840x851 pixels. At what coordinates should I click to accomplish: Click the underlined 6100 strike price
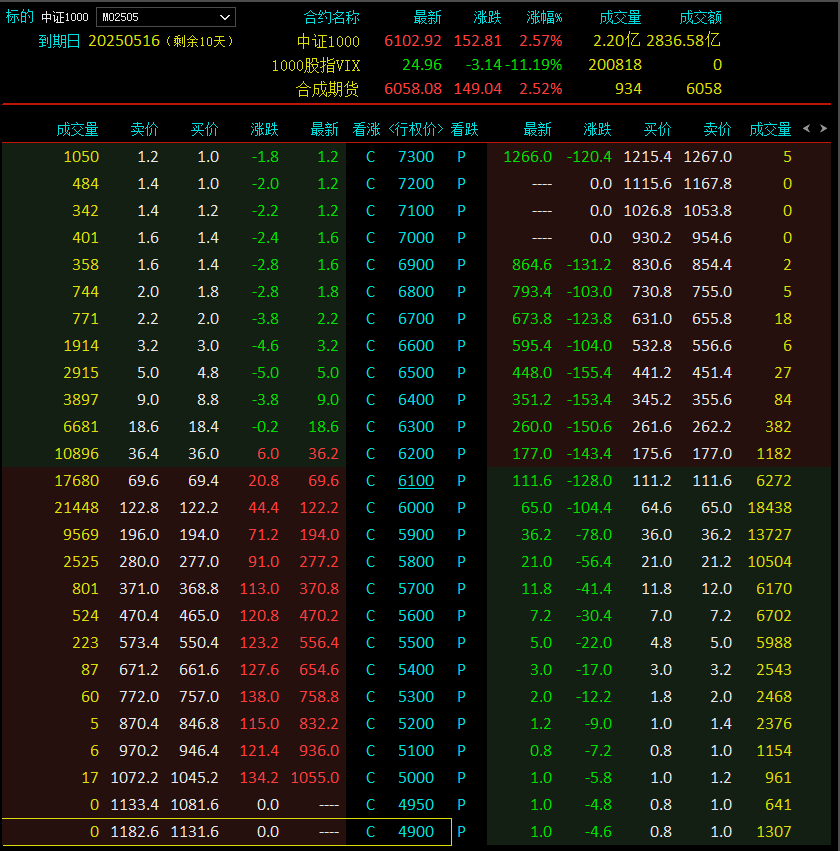click(x=416, y=481)
